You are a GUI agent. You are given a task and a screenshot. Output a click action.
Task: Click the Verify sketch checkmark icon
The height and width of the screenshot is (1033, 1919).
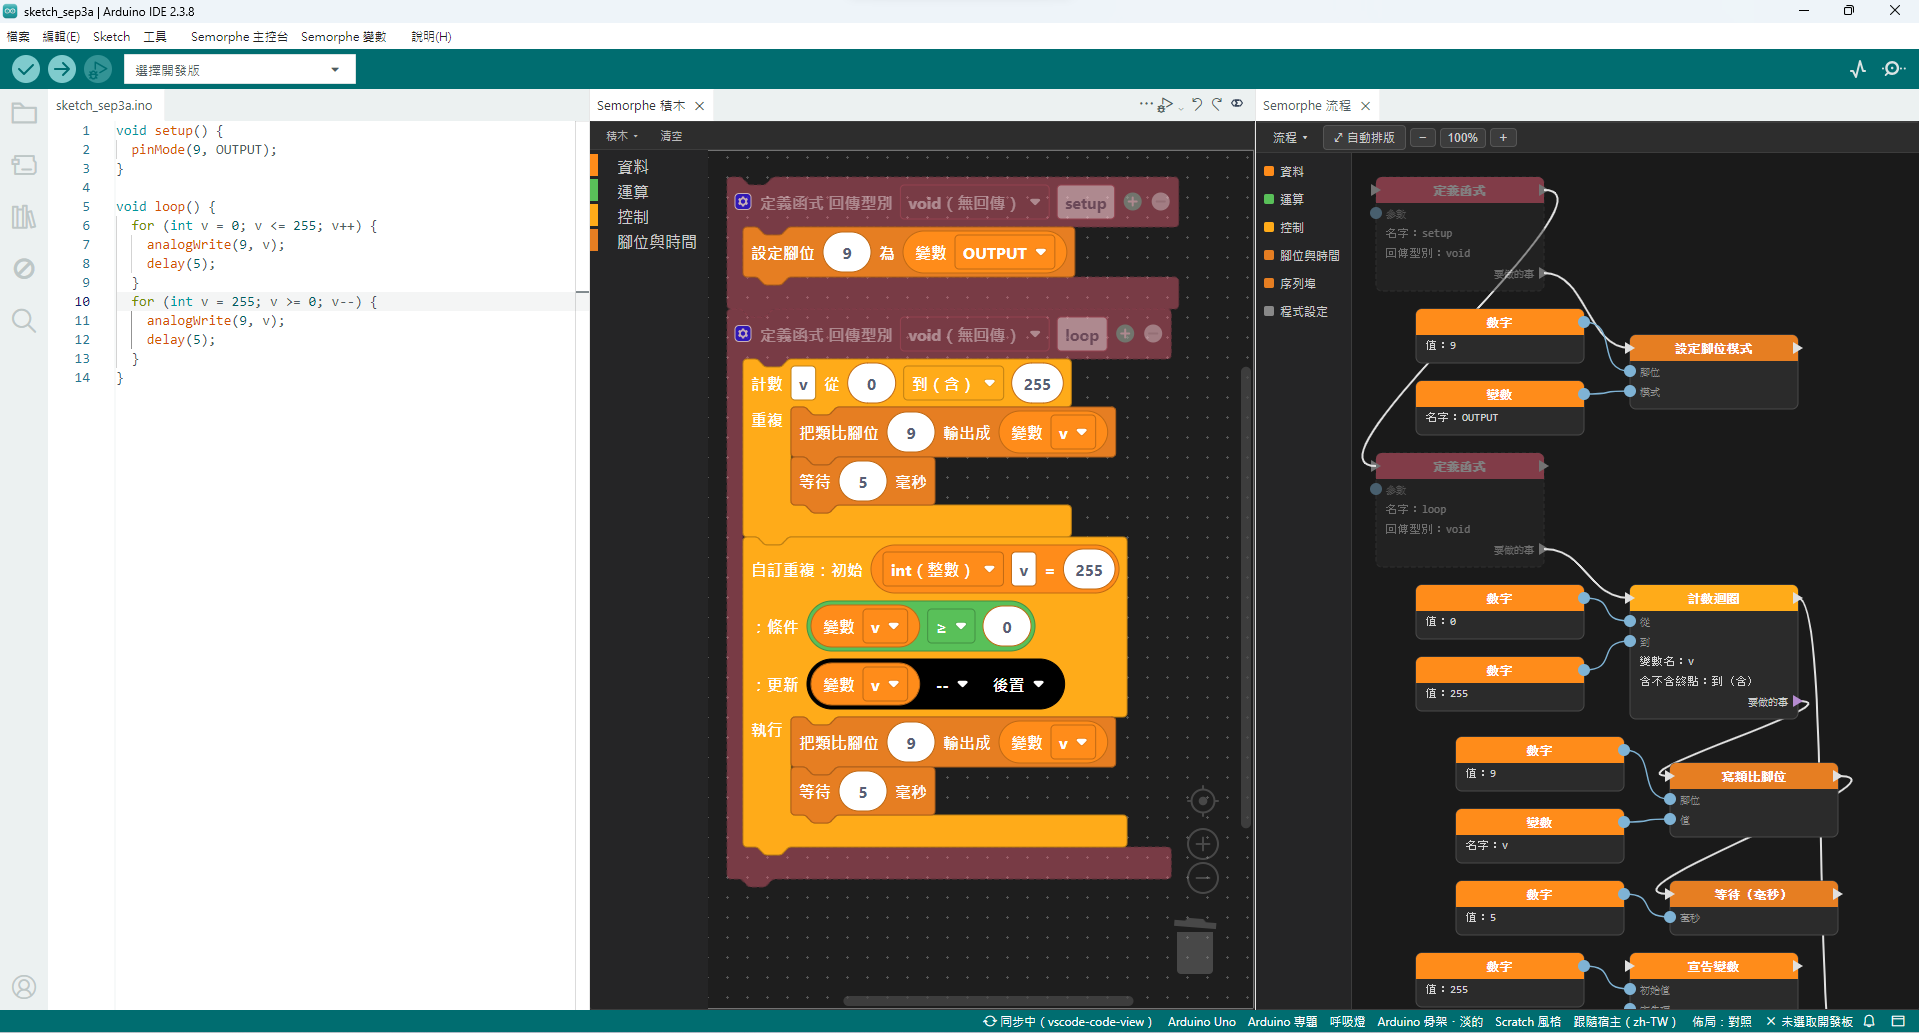click(x=26, y=69)
